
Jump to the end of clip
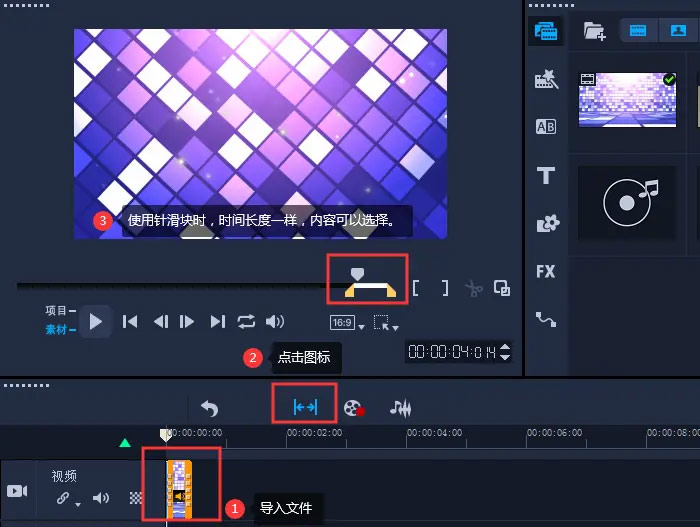pos(218,322)
